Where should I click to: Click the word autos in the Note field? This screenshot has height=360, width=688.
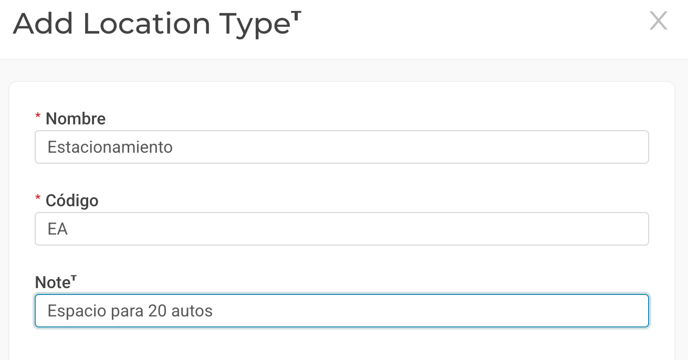[192, 311]
